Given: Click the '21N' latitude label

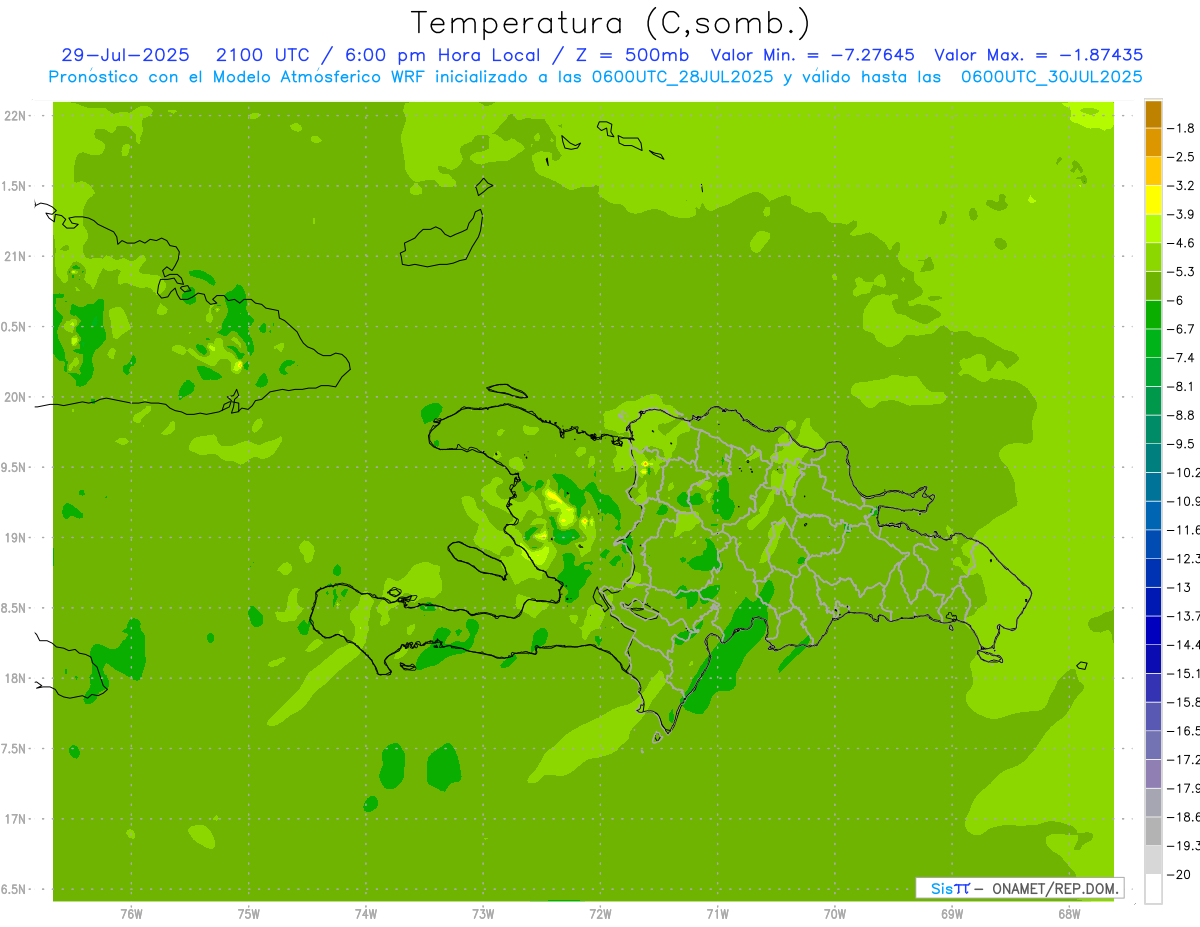Looking at the screenshot, I should [15, 257].
